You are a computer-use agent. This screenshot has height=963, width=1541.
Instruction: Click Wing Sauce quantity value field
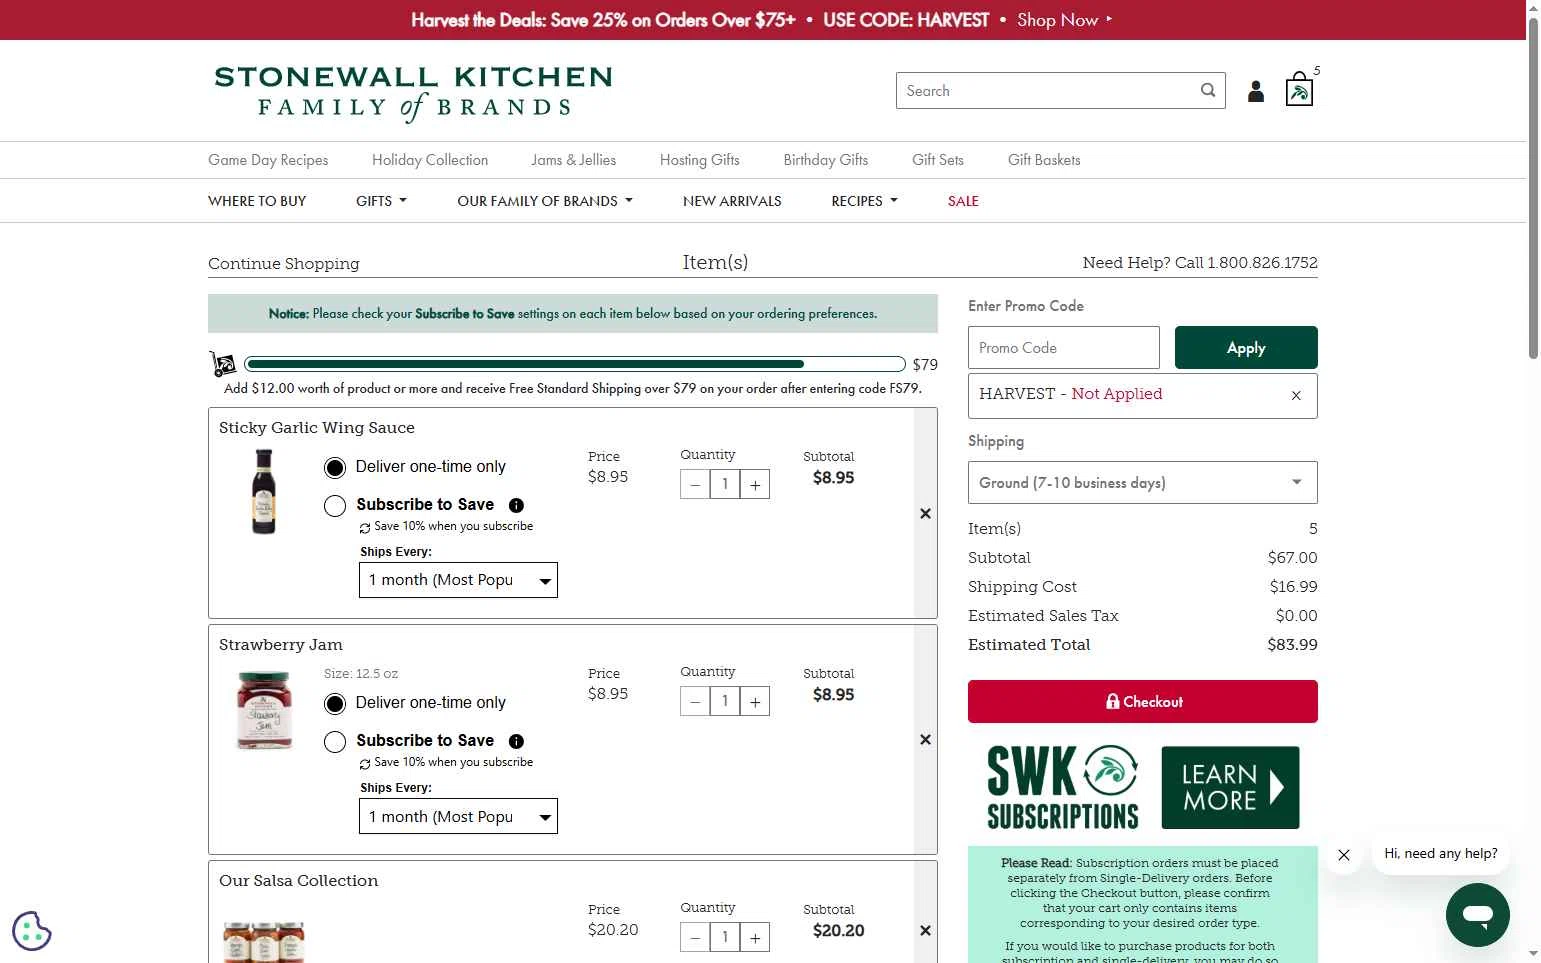pos(725,485)
